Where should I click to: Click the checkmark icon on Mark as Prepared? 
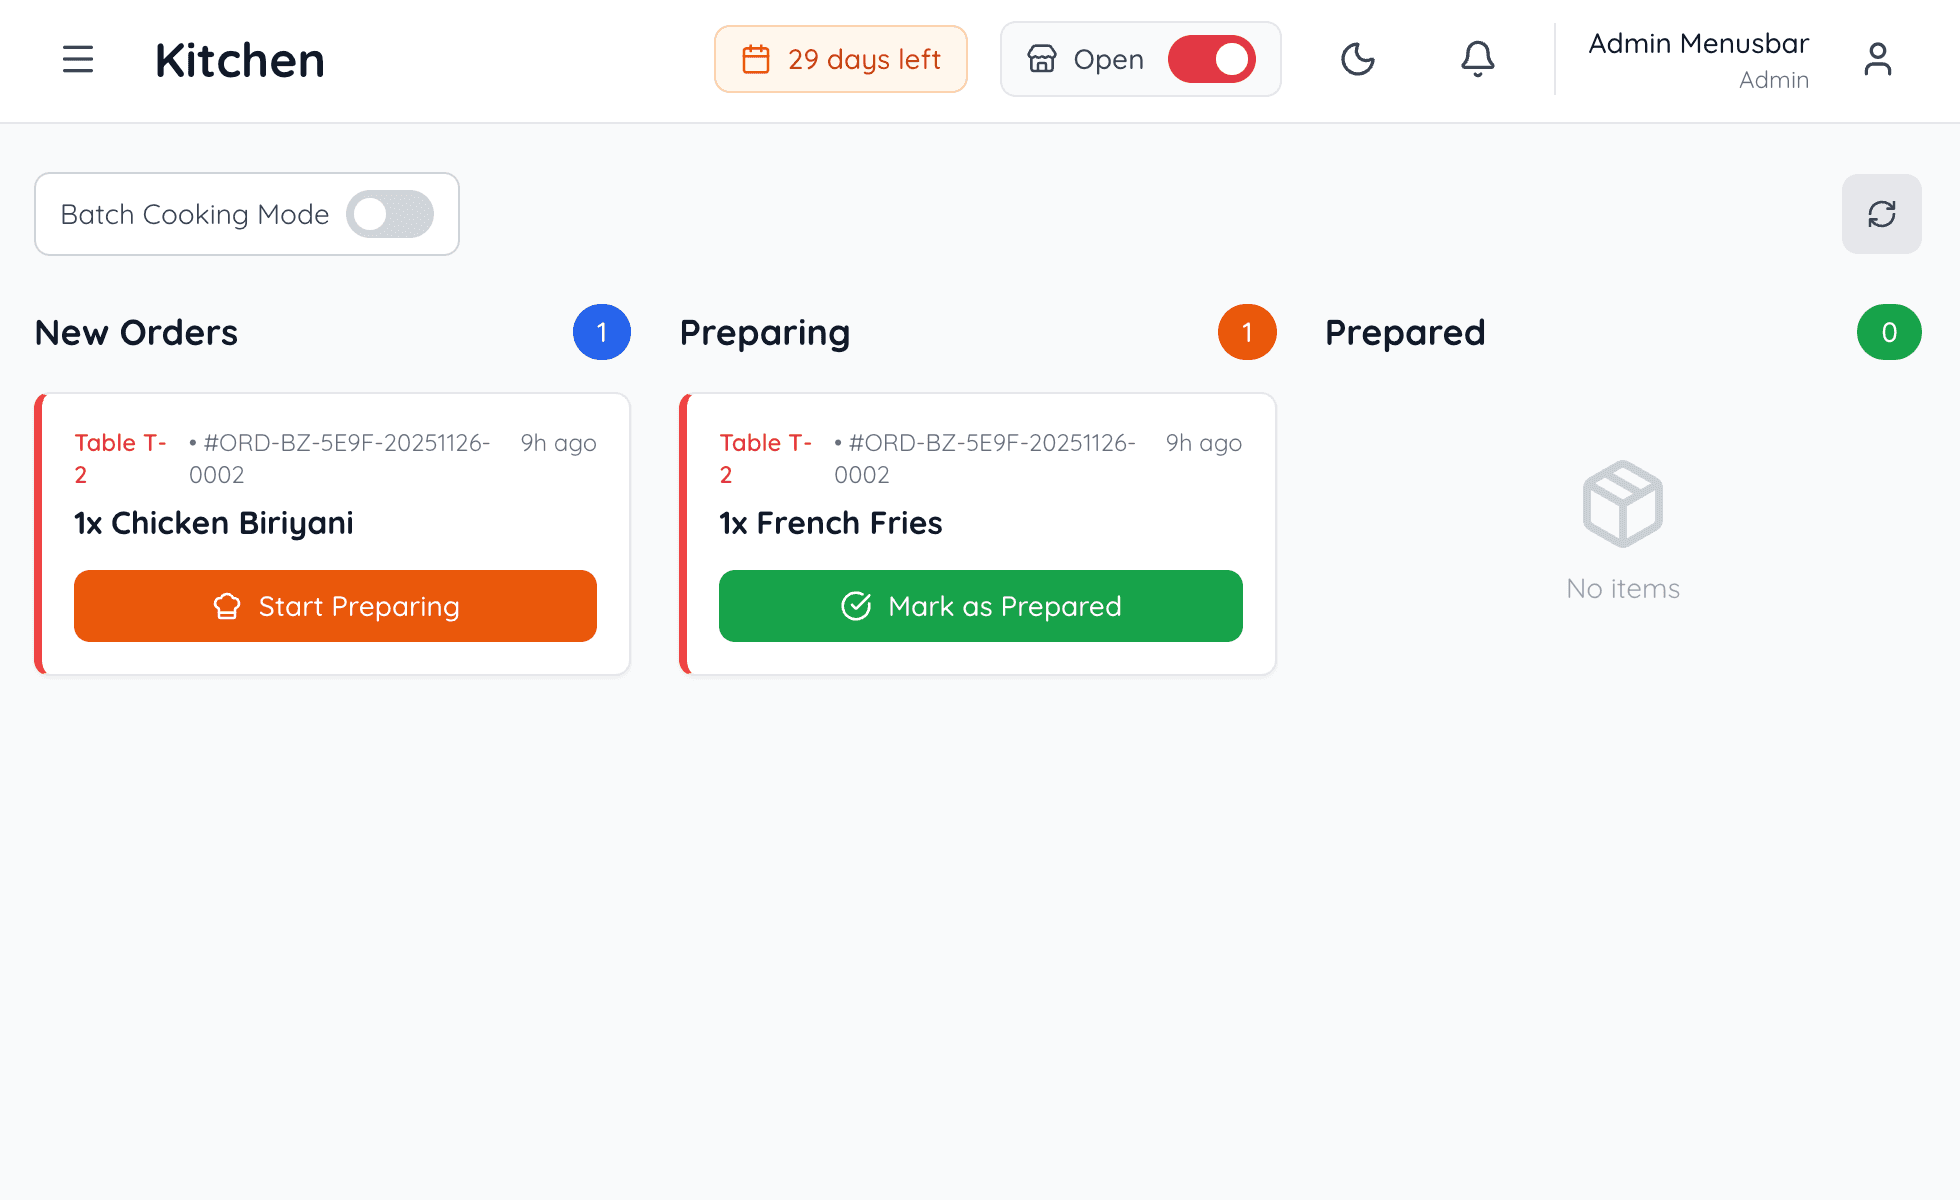[x=855, y=606]
